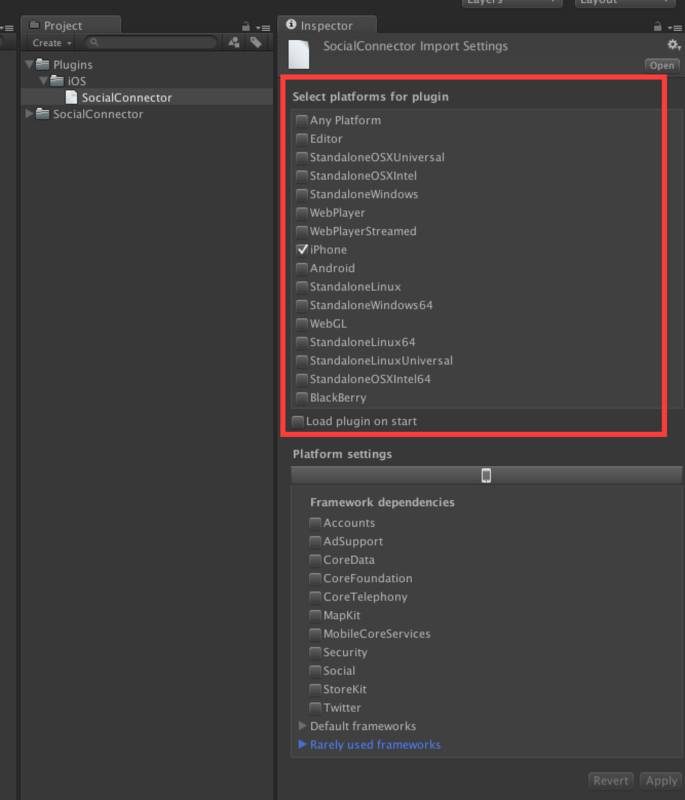Expand the Default frameworks foldout
Screen dimensions: 685x800
302,726
